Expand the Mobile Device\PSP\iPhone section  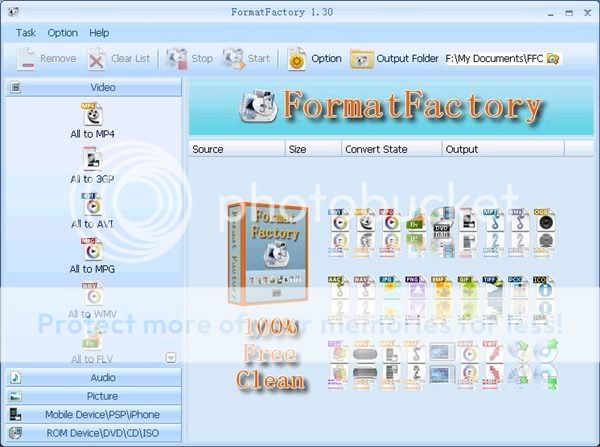click(94, 414)
